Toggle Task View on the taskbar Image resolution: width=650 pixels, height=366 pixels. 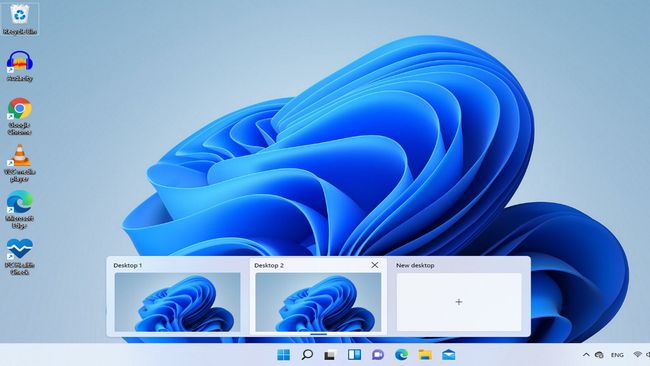[330, 355]
